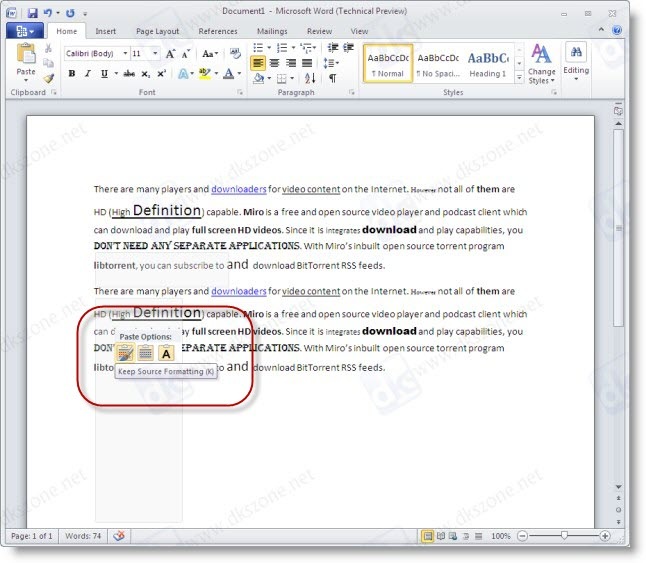Image resolution: width=646 pixels, height=563 pixels.
Task: Toggle Show/Hide paragraph marks
Action: pos(332,78)
